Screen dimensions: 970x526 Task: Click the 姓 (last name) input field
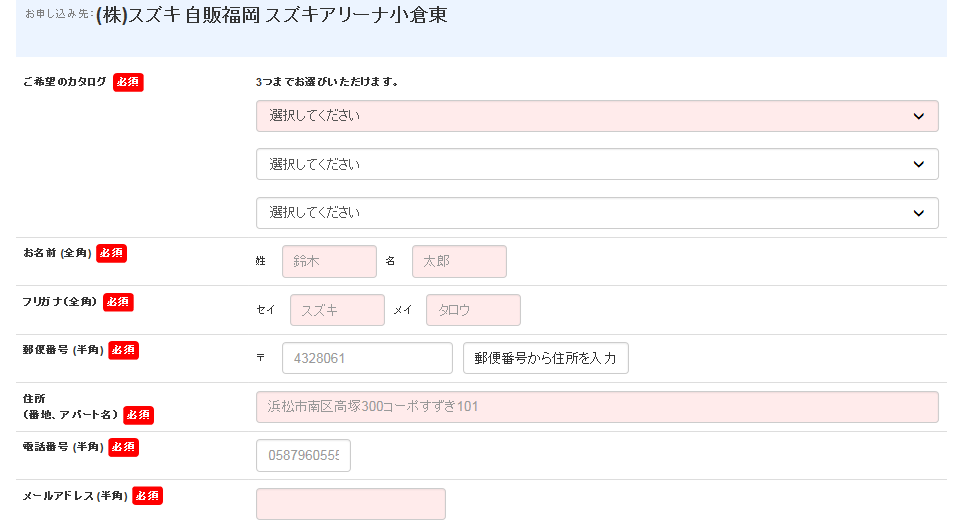point(329,262)
